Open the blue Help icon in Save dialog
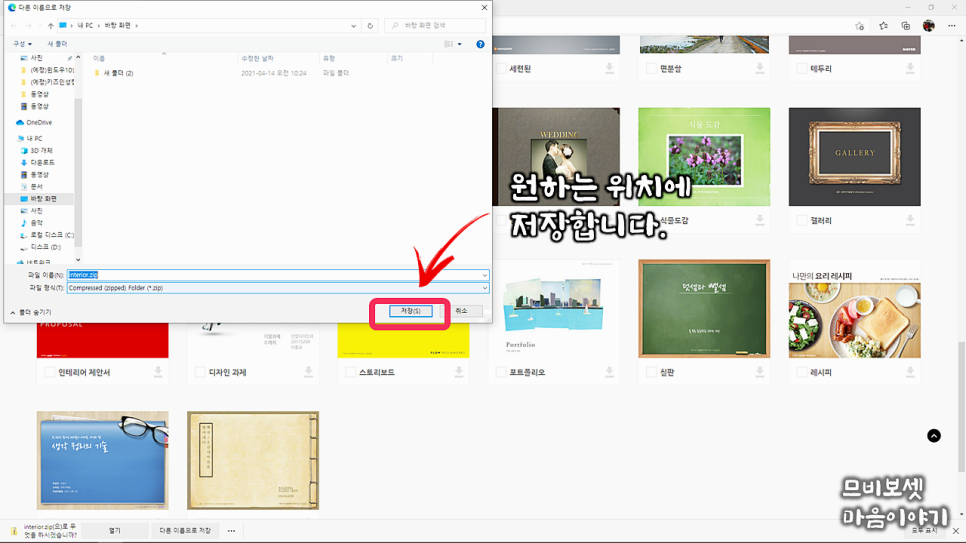The height and width of the screenshot is (543, 966). (480, 44)
